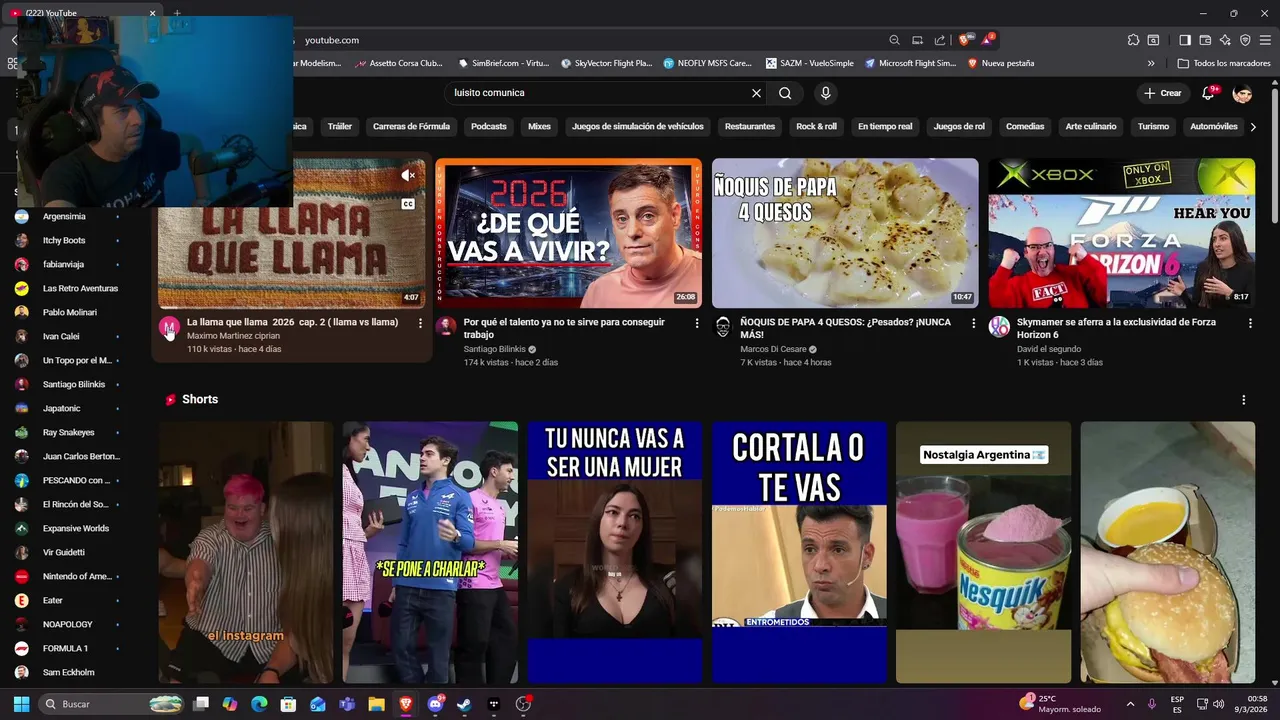Open Shorts section more options menu
Viewport: 1280px width, 720px height.
point(1243,399)
